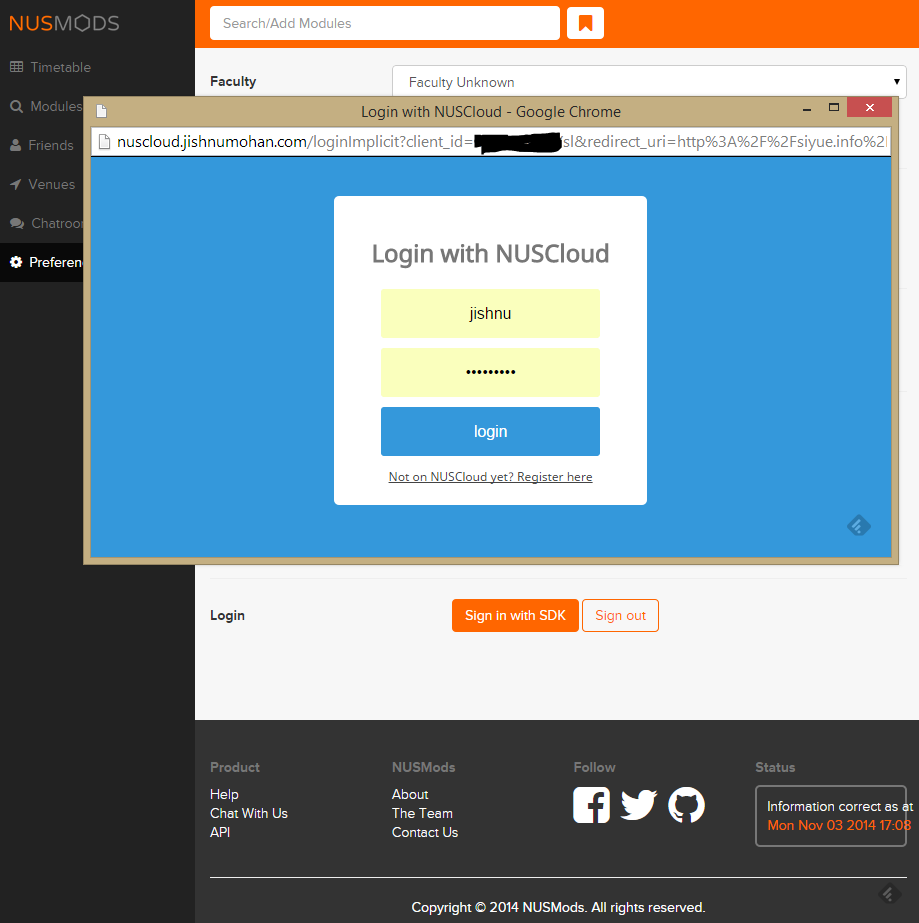The image size is (919, 923).
Task: Click the blue login button
Action: 490,431
